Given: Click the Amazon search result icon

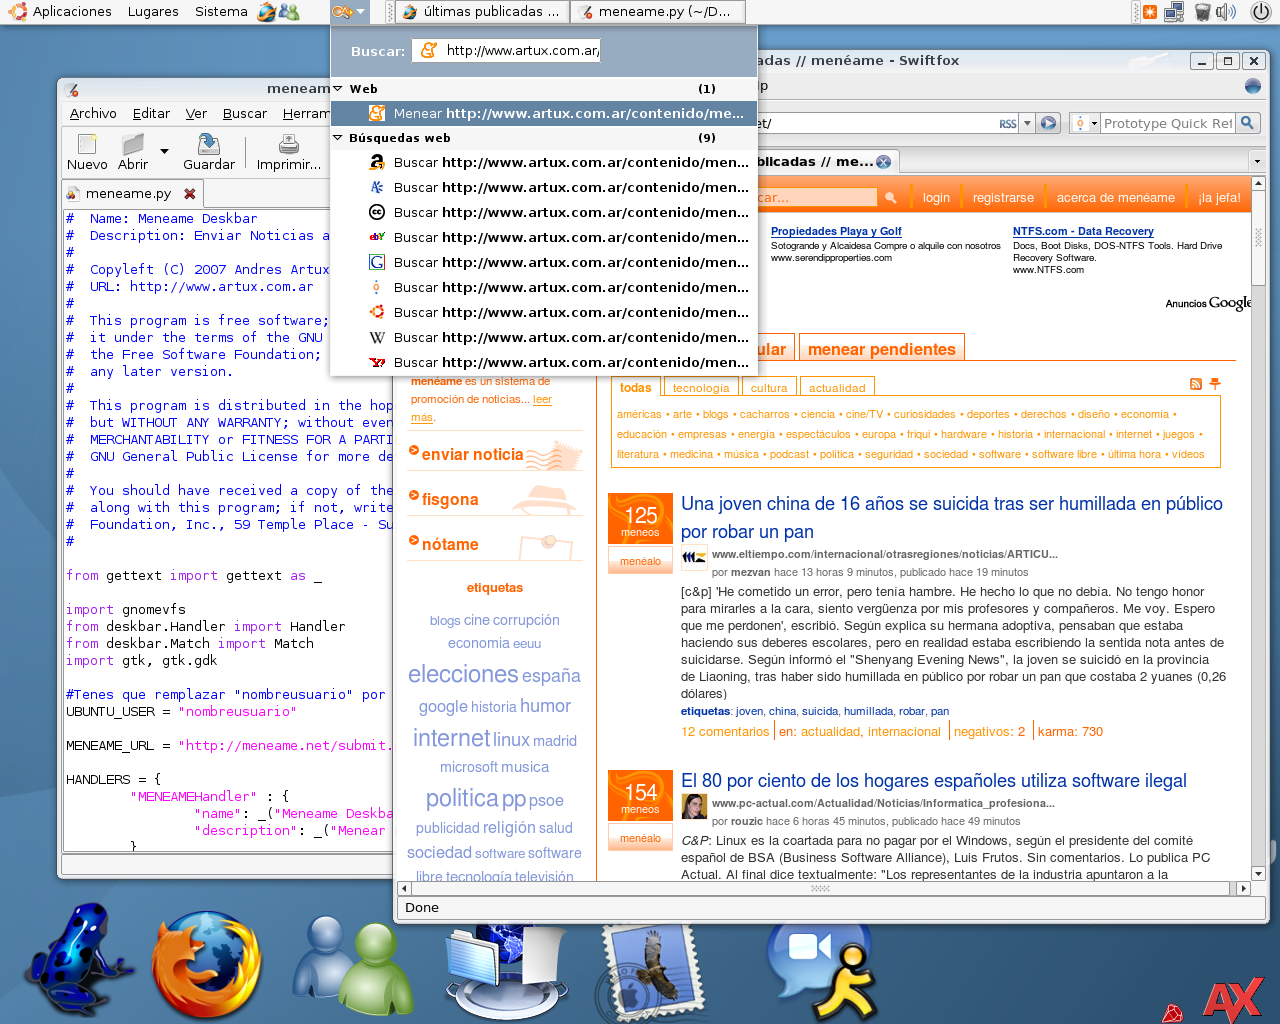Looking at the screenshot, I should 377,162.
